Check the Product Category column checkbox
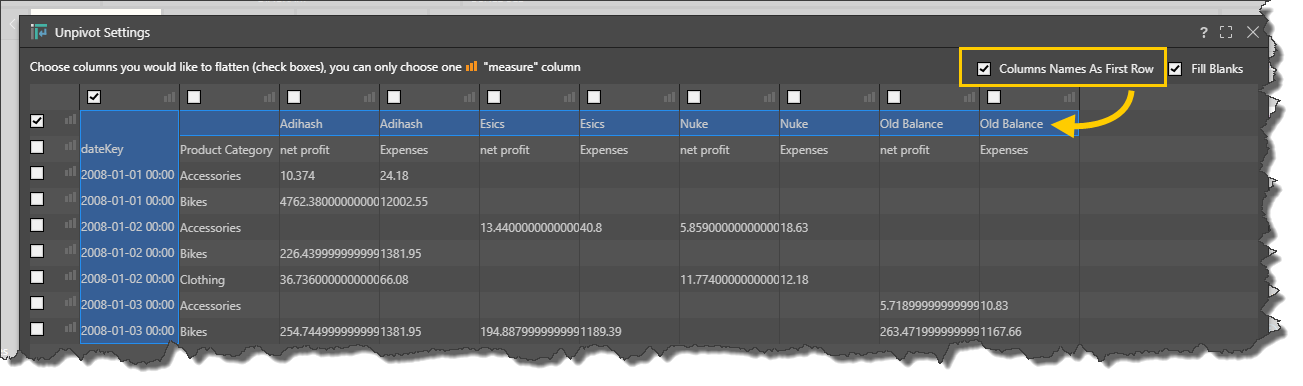The width and height of the screenshot is (1303, 386). (194, 97)
